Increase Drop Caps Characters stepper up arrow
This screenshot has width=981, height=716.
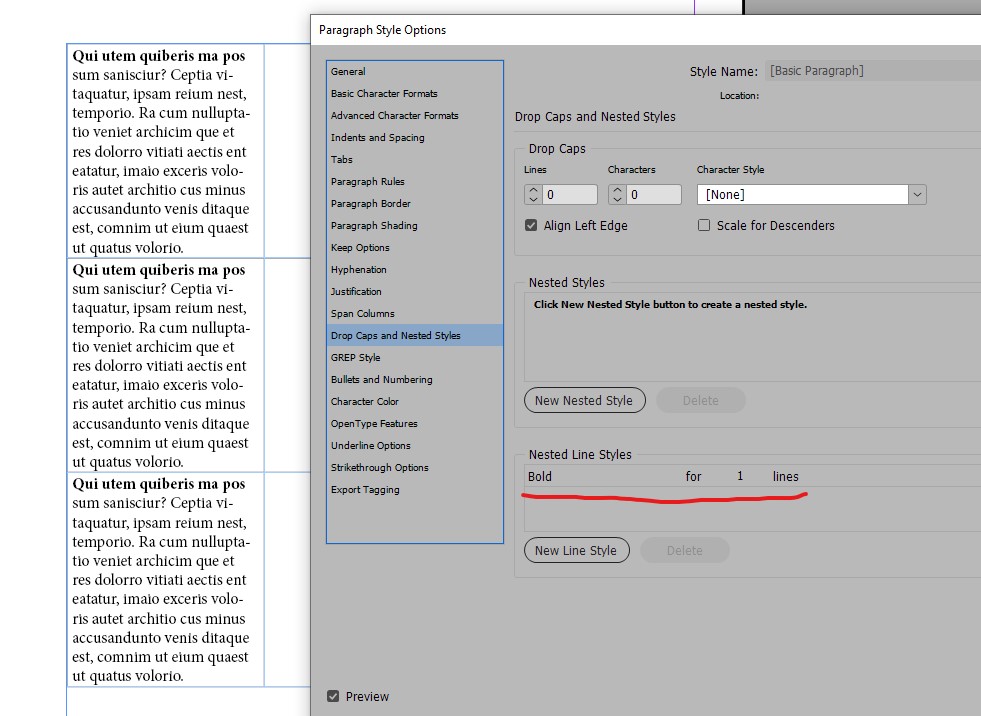coord(617,190)
